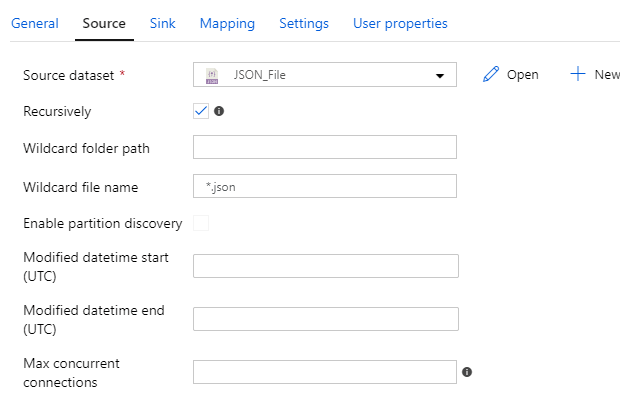Expand the Source dataset dropdown arrow
Screen dimensions: 630x410
tap(439, 76)
